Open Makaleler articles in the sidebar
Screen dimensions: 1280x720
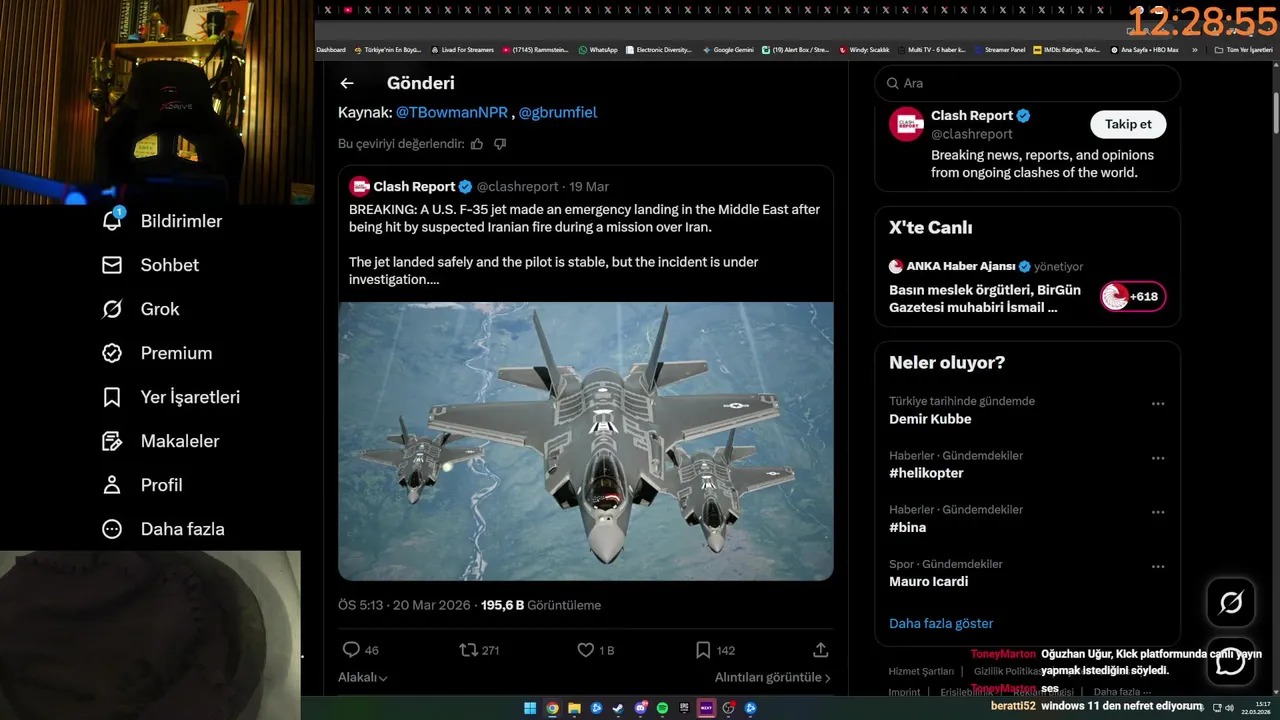160,441
